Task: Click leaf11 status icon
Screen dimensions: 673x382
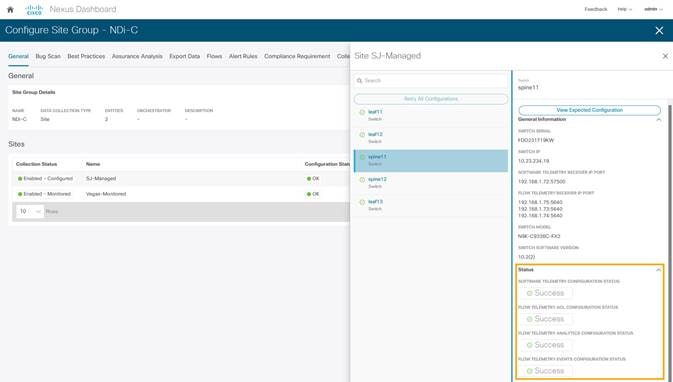Action: click(362, 112)
